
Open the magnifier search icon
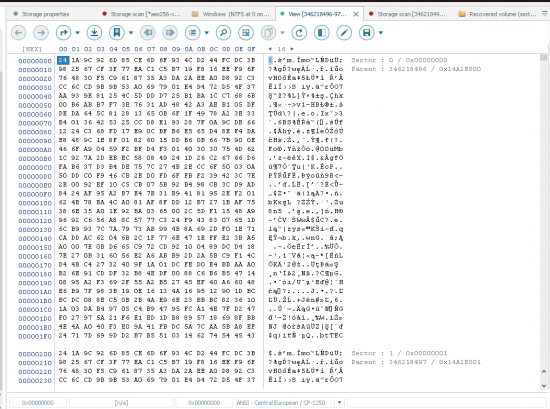pos(223,33)
